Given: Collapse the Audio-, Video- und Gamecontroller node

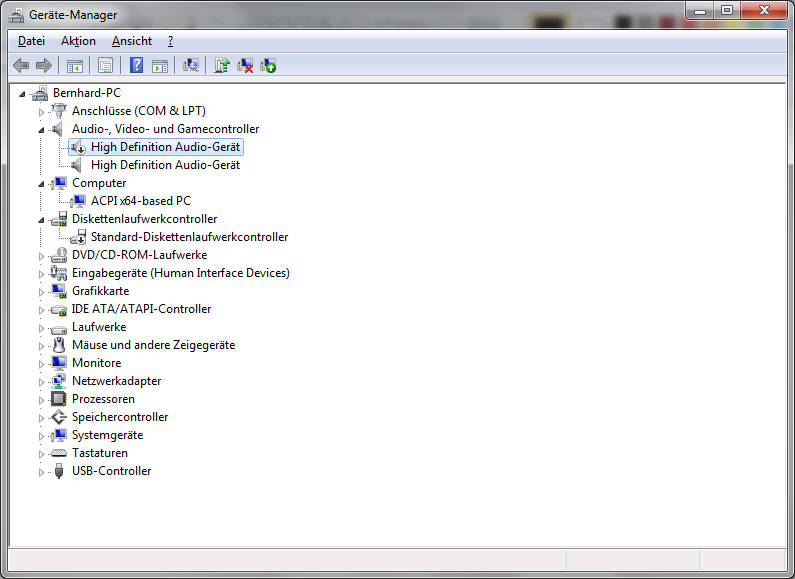Looking at the screenshot, I should tap(42, 130).
